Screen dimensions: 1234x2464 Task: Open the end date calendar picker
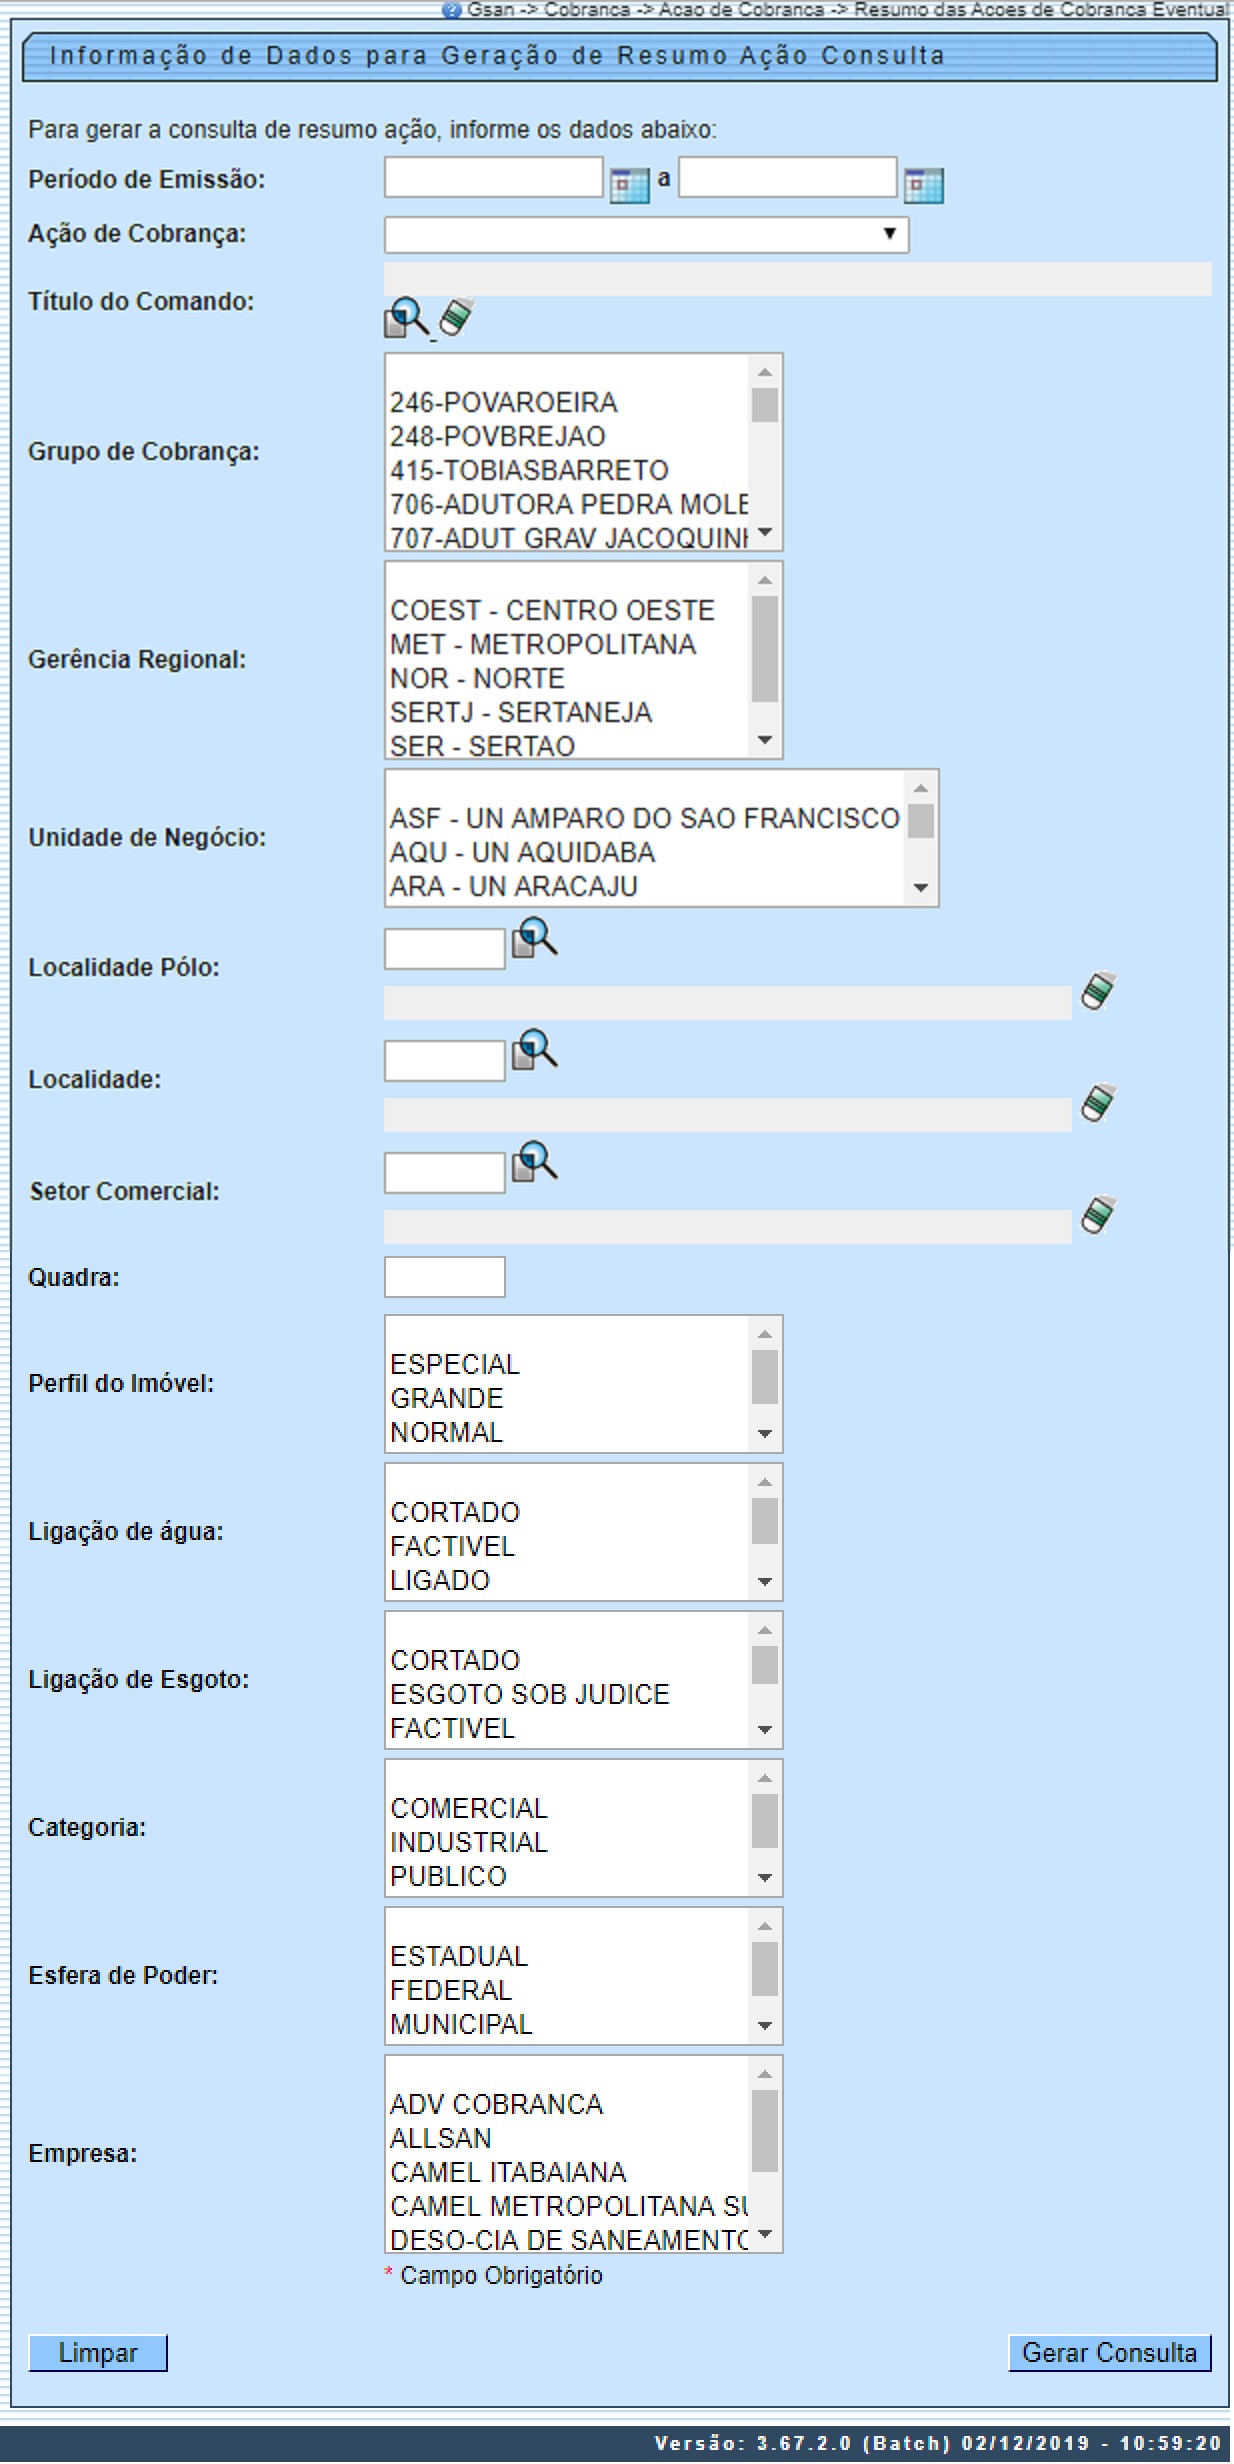coord(923,185)
